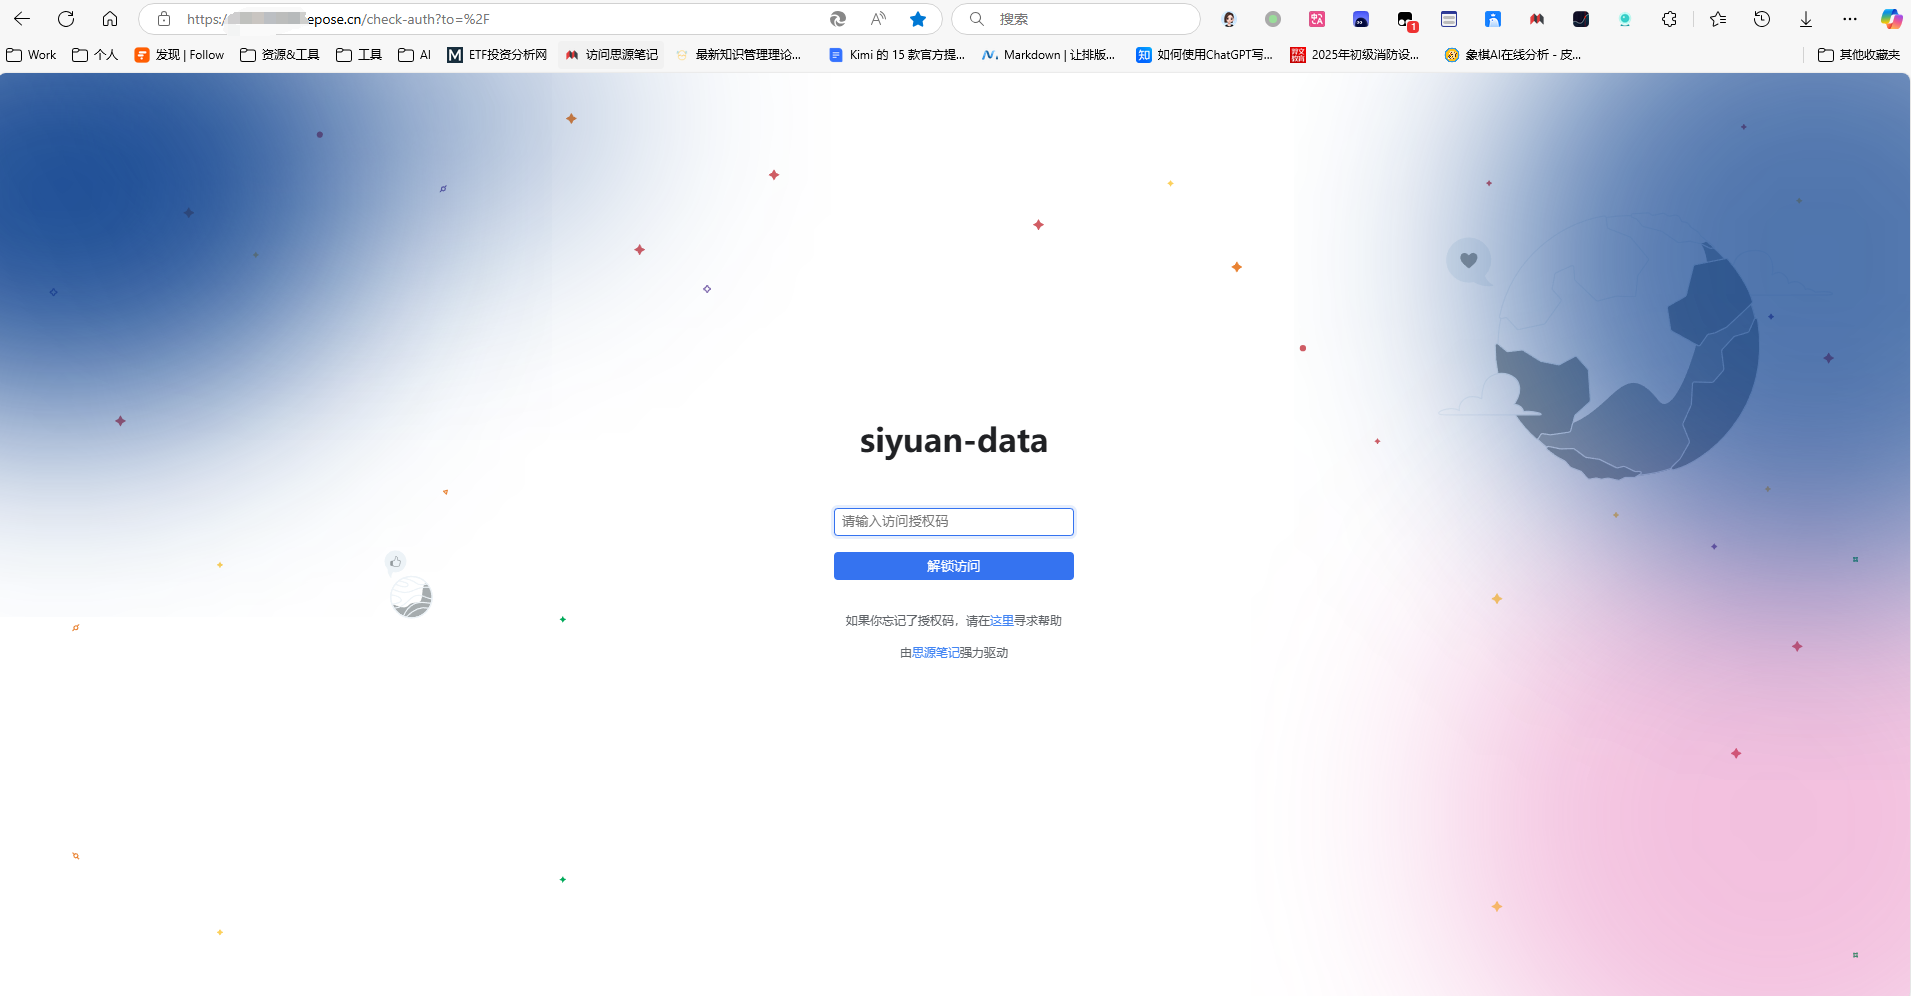Open the 发现 | Follow bookmark
The width and height of the screenshot is (1911, 996).
[180, 55]
